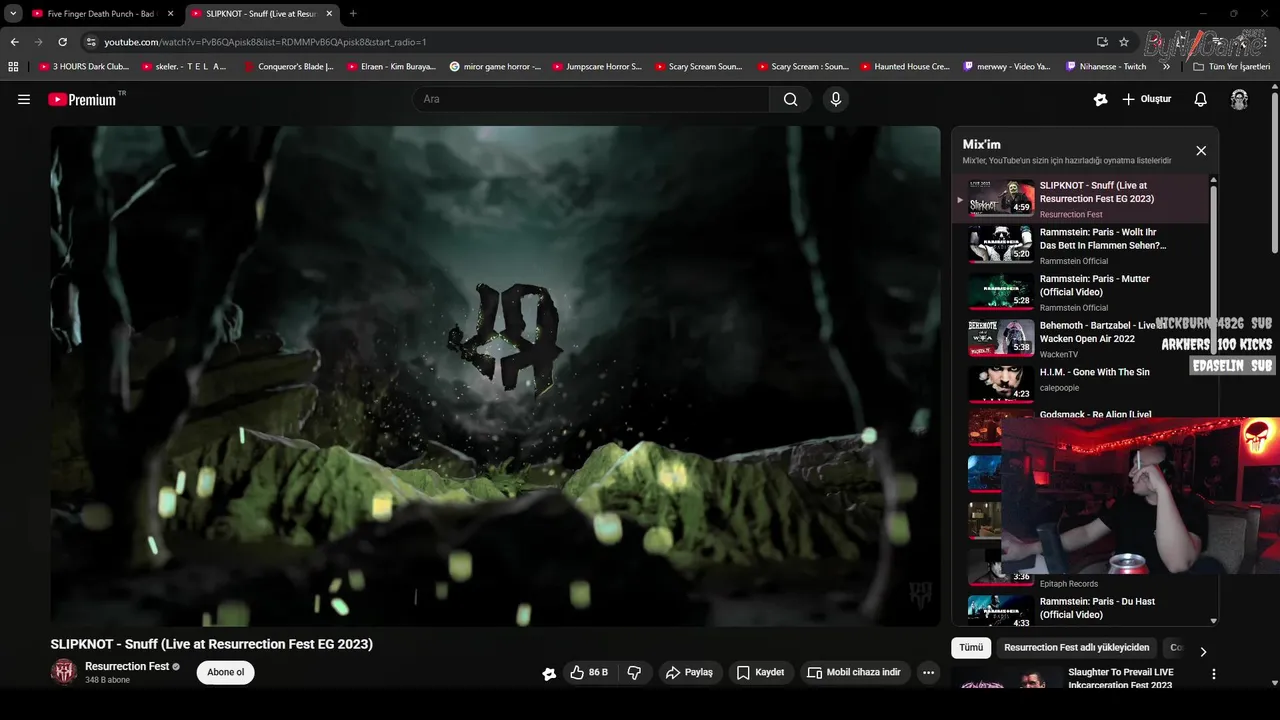This screenshot has height=720, width=1280.
Task: Click the Slipknot video player
Action: point(496,376)
